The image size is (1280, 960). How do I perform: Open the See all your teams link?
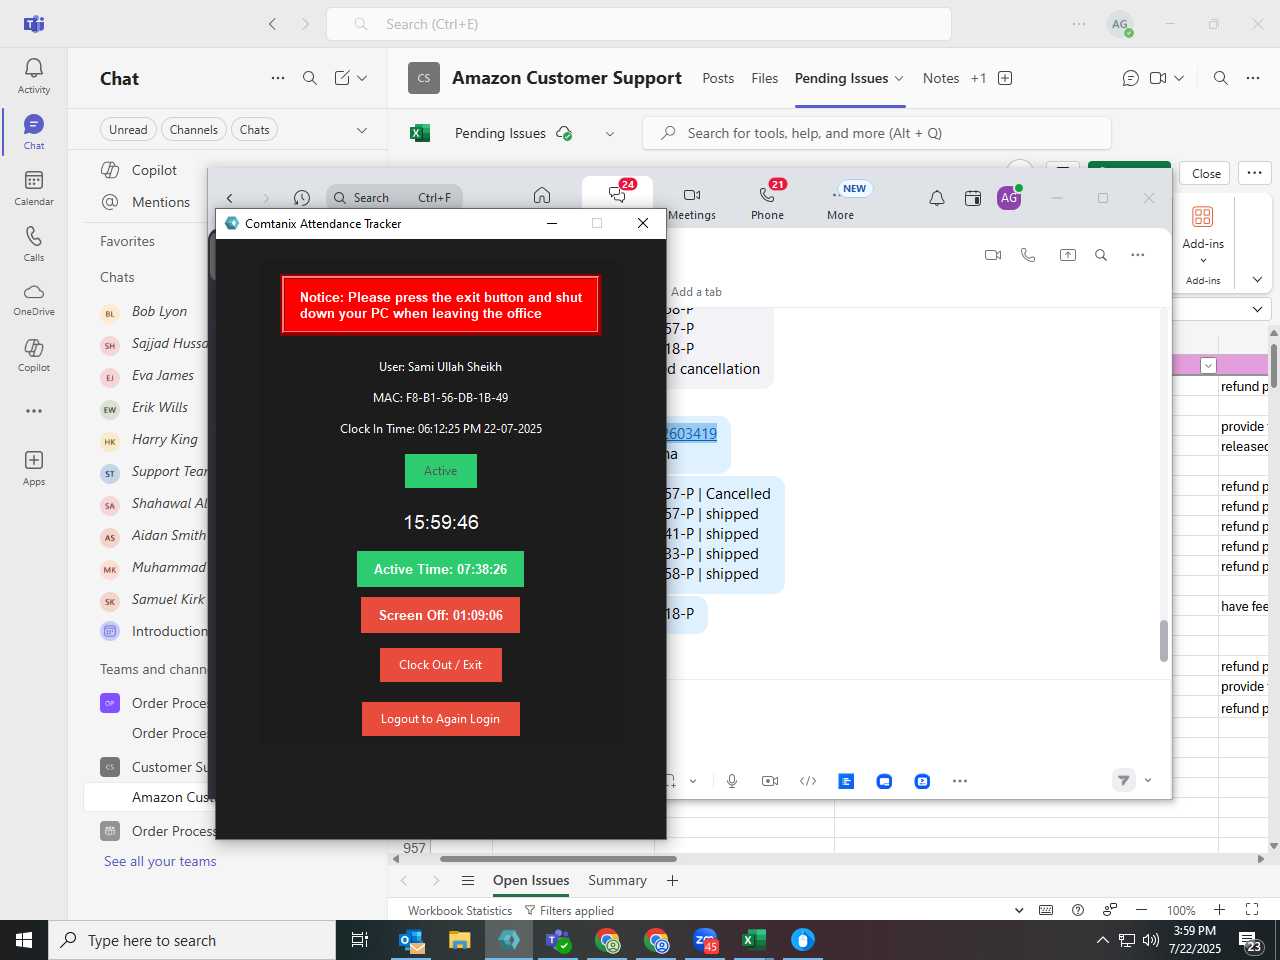[x=160, y=861]
